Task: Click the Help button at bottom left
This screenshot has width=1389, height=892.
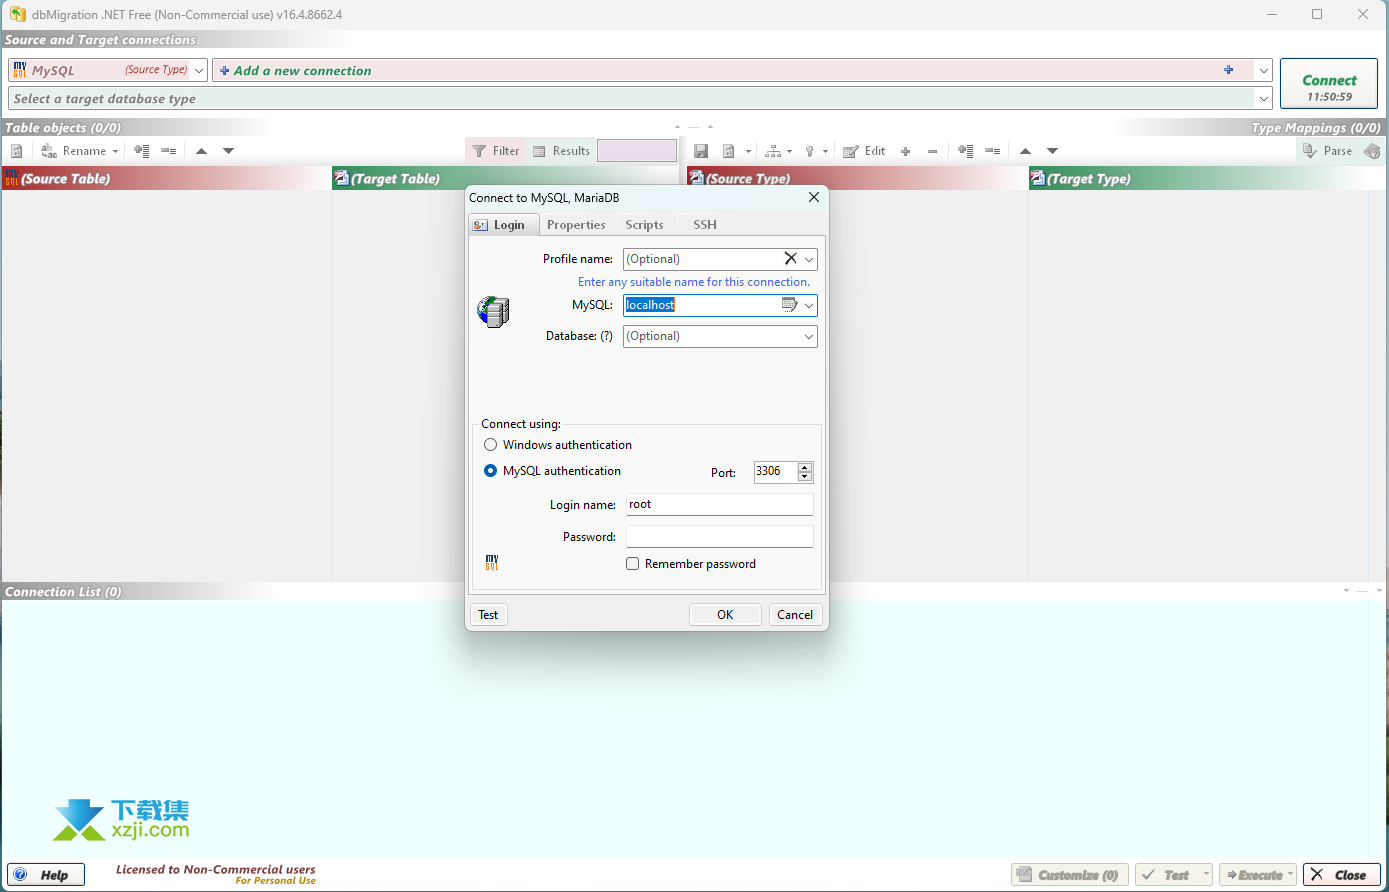Action: coord(46,875)
